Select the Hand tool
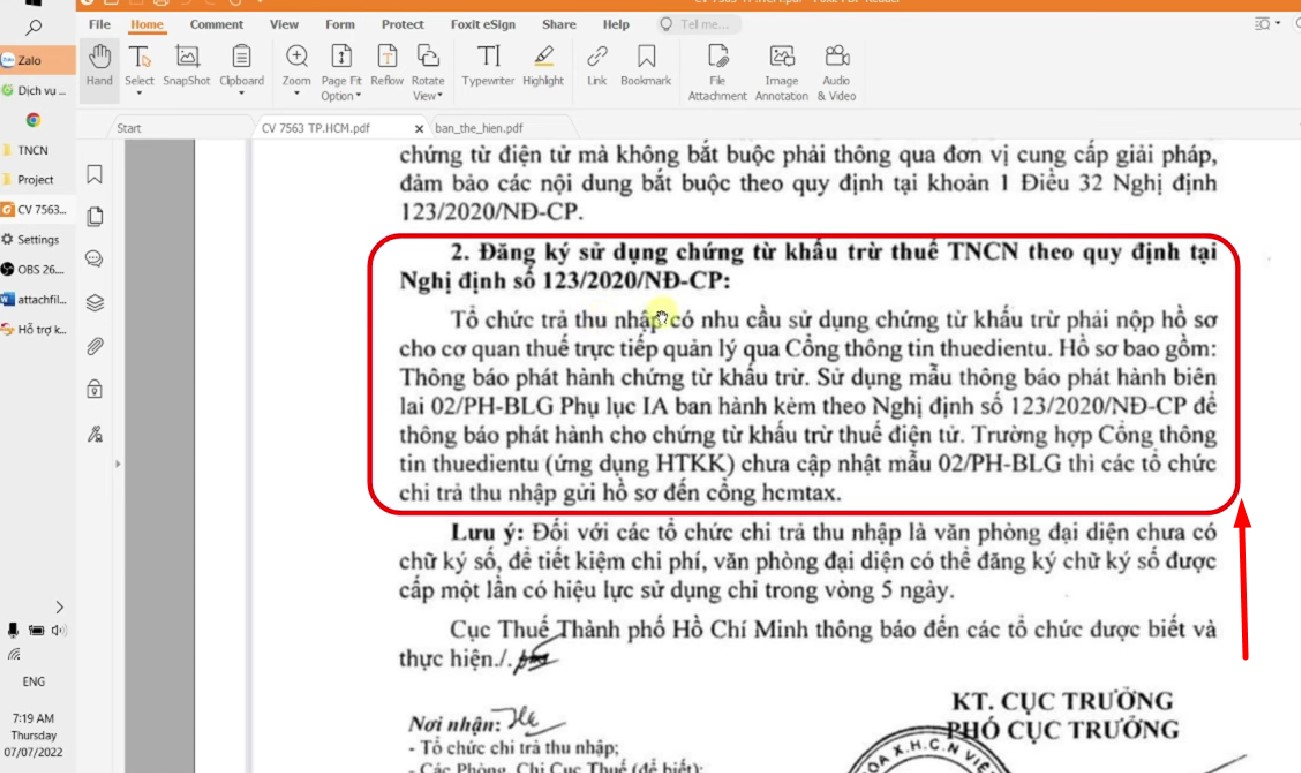 [x=99, y=64]
